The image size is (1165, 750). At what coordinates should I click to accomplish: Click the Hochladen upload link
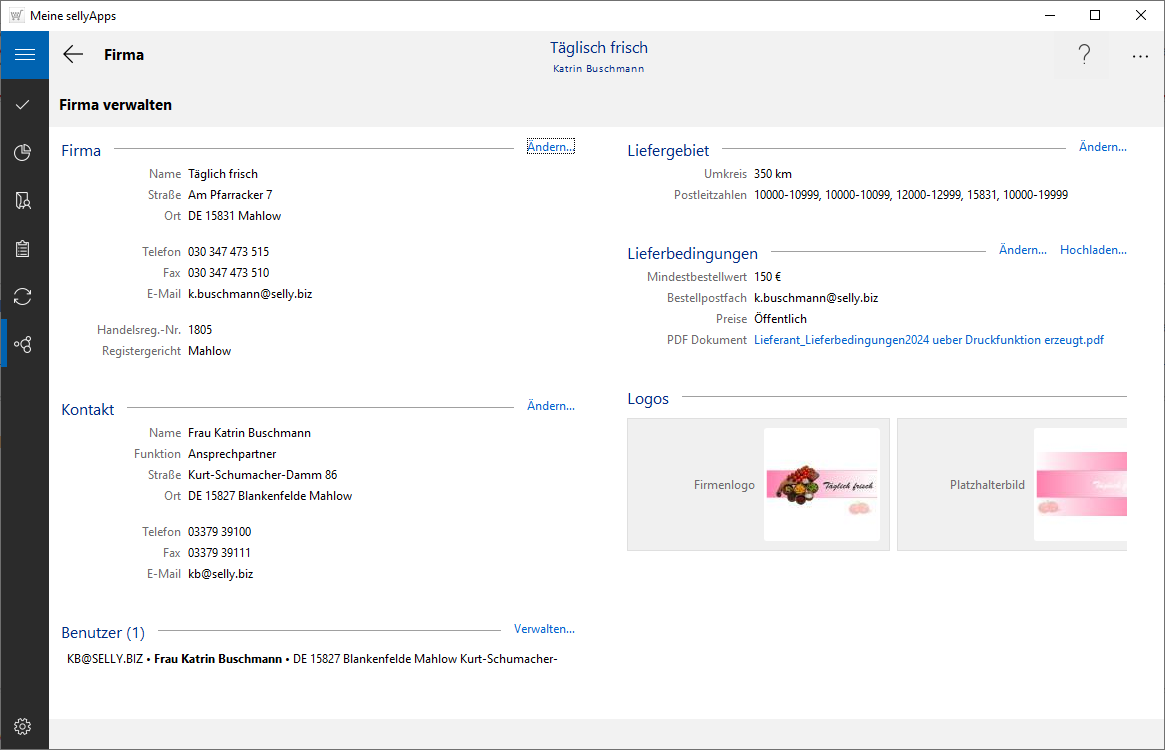[1093, 250]
